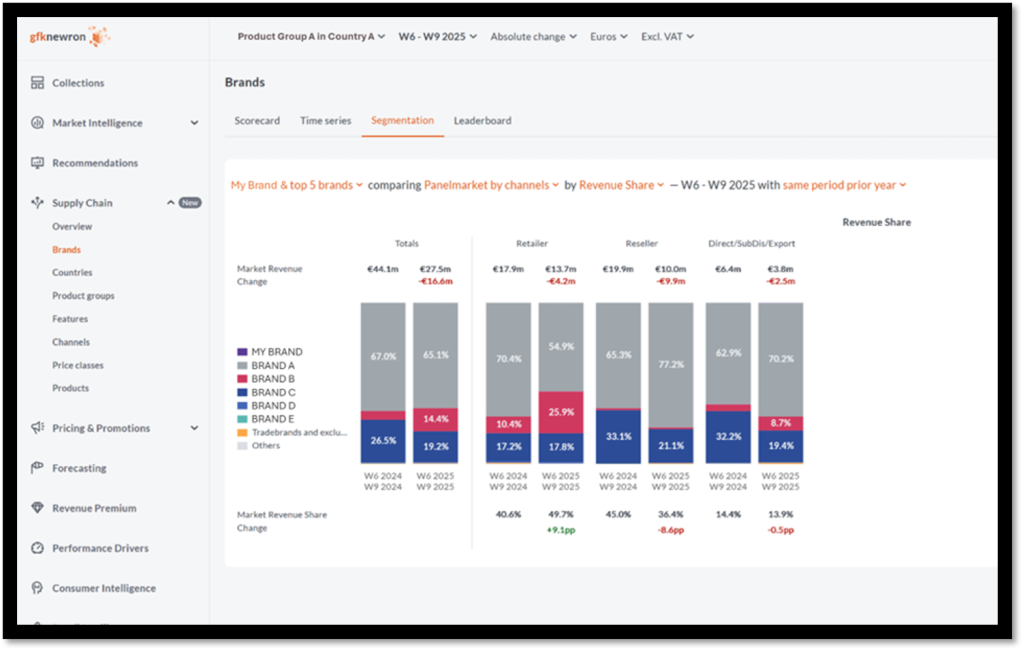This screenshot has width=1023, height=650.
Task: Click the BRAND A grey legend swatch
Action: 242,365
